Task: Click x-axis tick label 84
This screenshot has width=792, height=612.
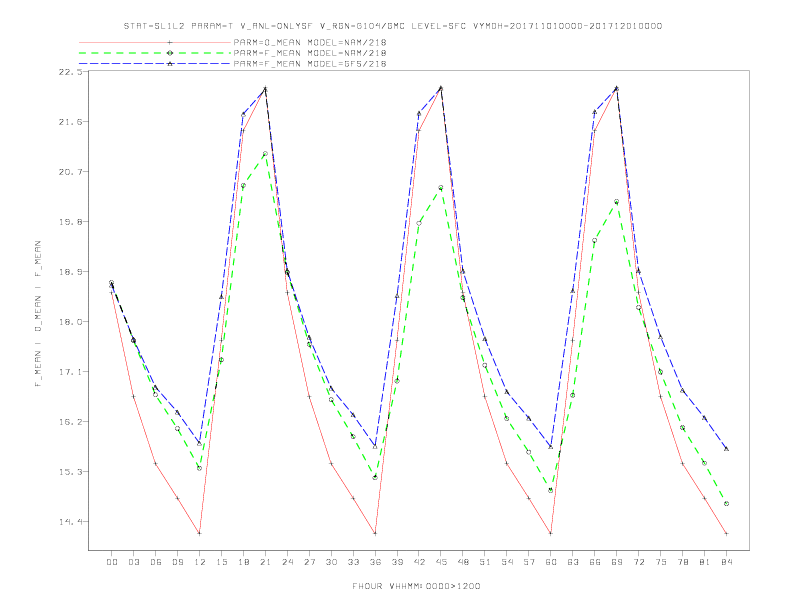Action: coord(727,562)
